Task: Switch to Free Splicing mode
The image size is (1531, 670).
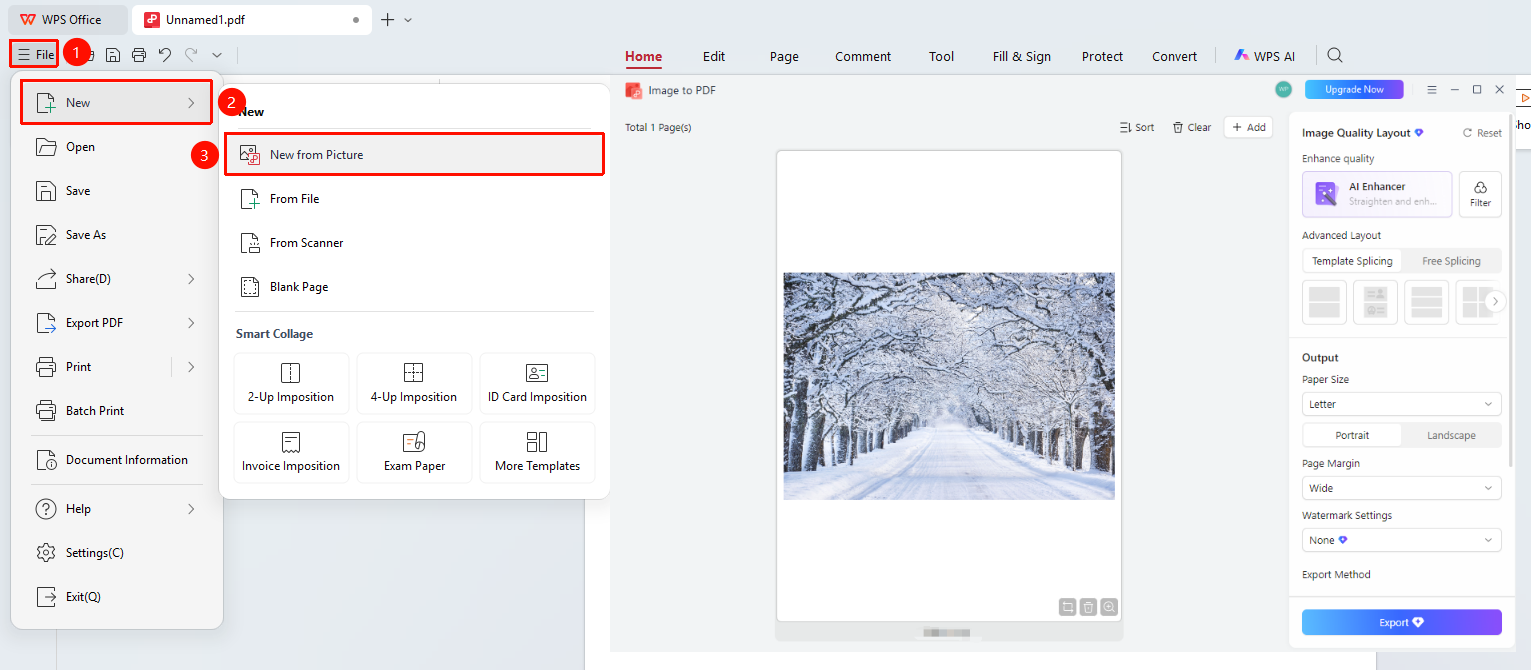Action: click(1451, 261)
